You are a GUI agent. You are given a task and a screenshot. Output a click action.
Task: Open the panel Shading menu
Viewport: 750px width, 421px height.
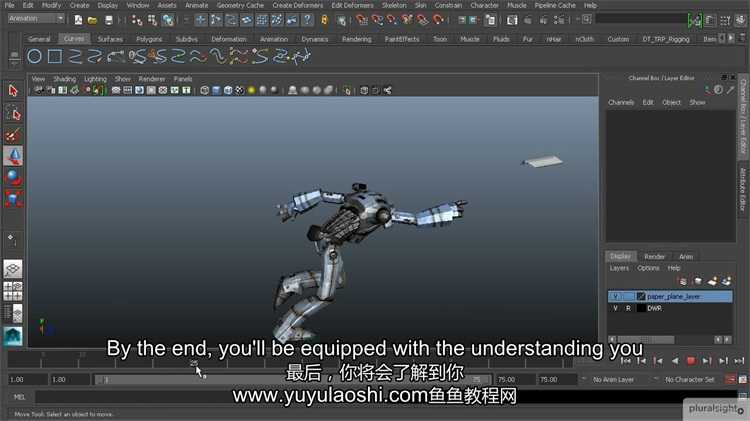pos(64,78)
